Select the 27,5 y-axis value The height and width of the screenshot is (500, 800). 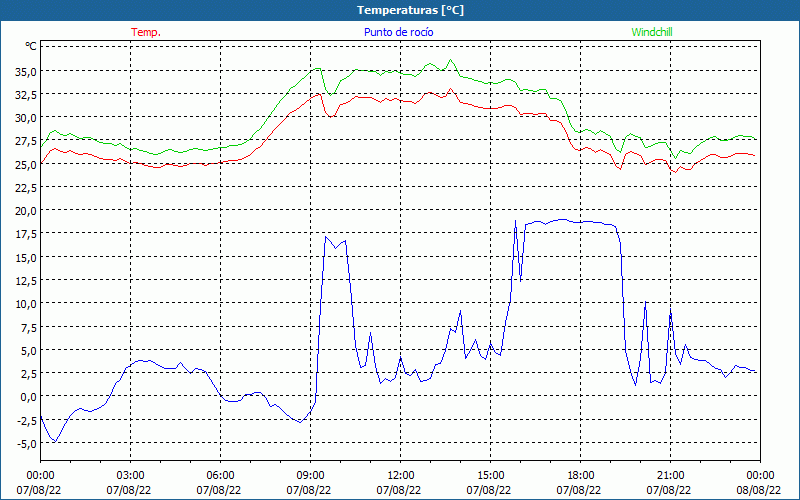[27, 141]
